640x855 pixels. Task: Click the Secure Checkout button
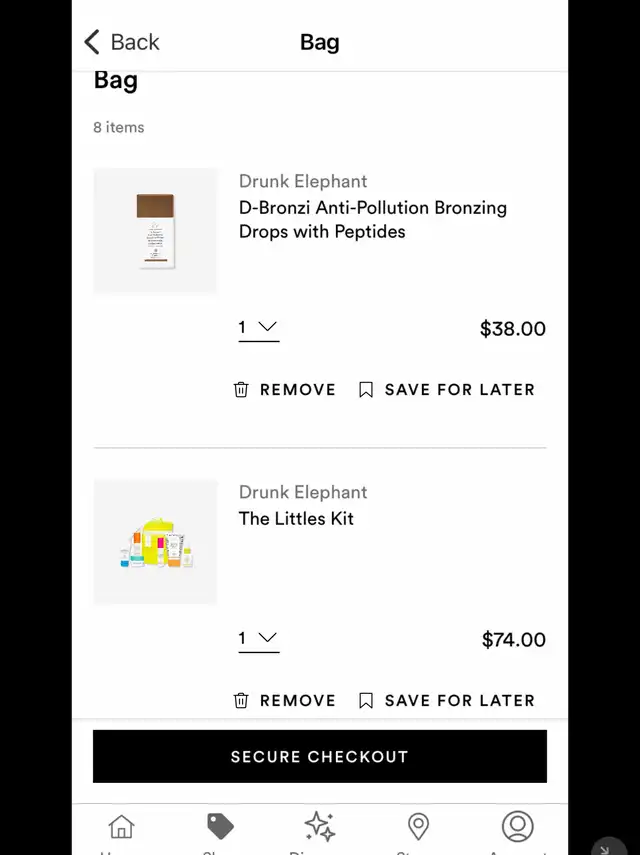(319, 756)
